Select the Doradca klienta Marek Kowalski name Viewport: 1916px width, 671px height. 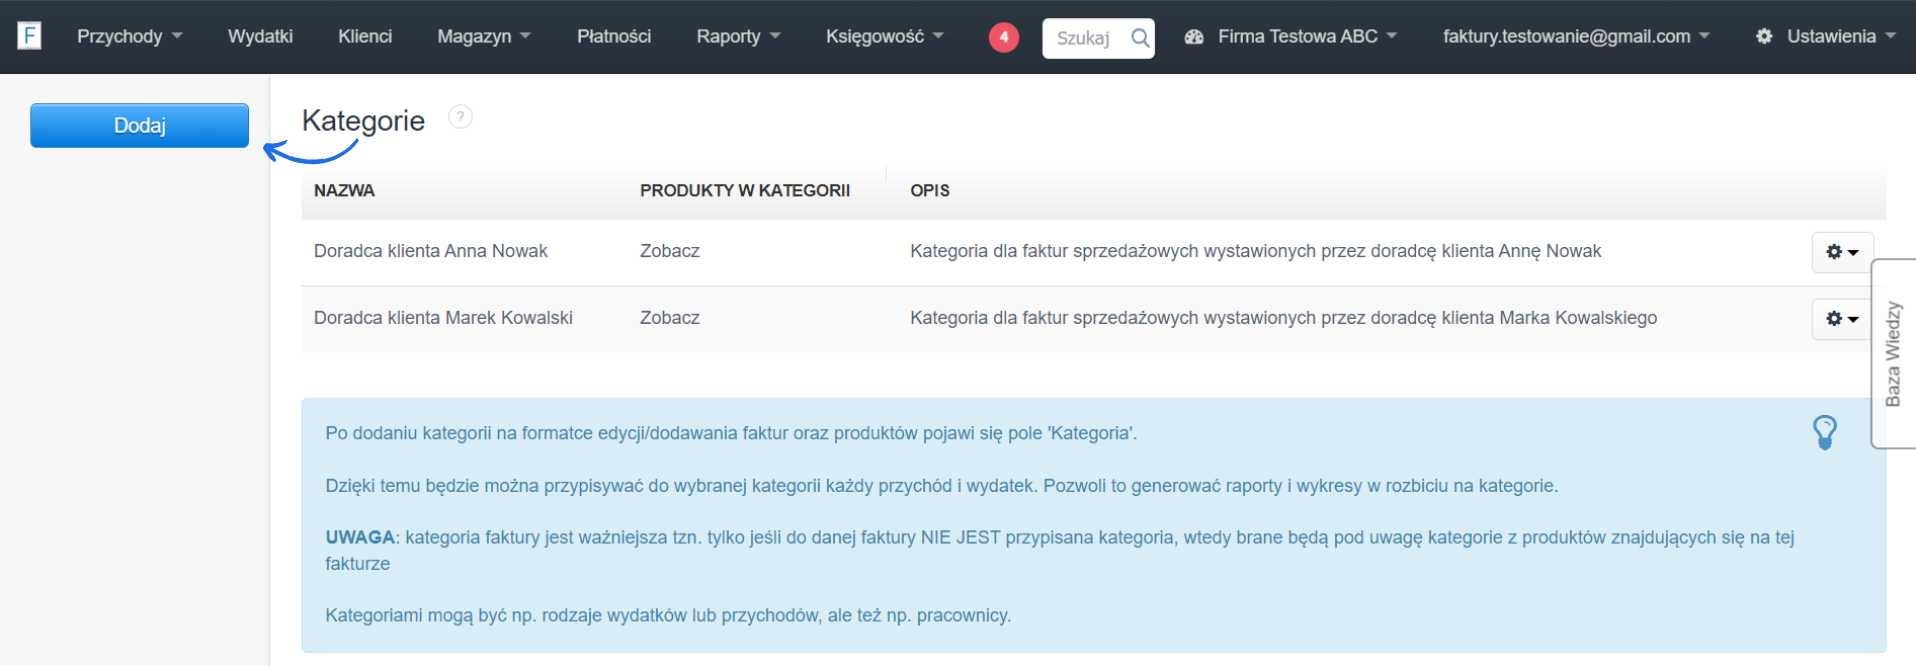tap(443, 318)
